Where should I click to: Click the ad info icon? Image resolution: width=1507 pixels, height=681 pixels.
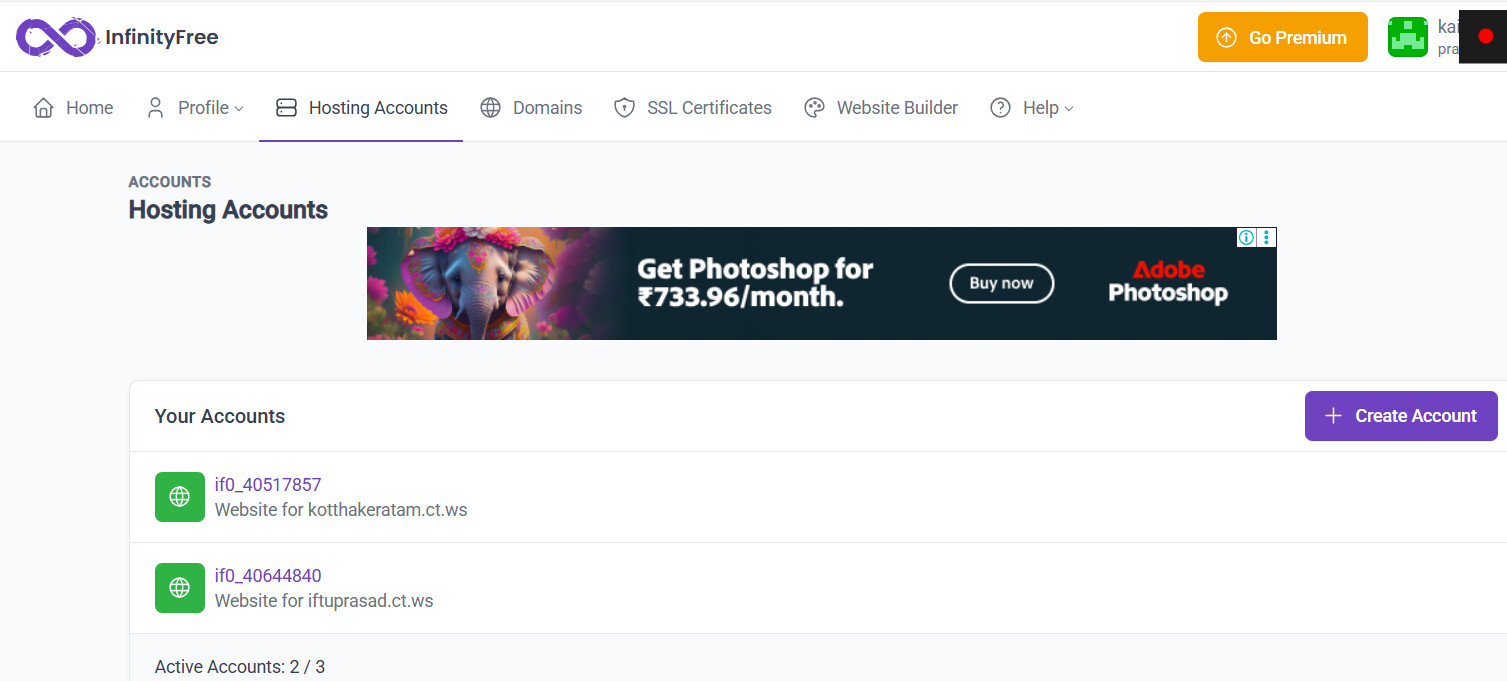pyautogui.click(x=1246, y=237)
